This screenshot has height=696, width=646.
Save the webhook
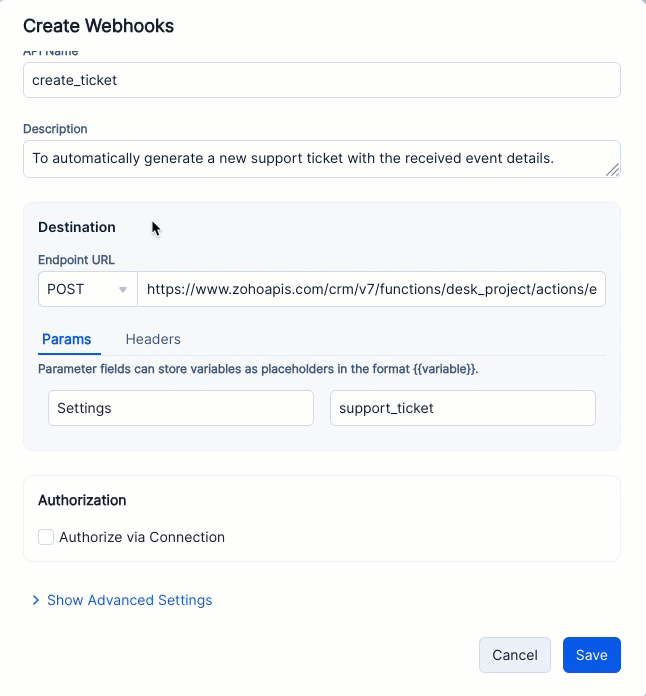point(591,655)
